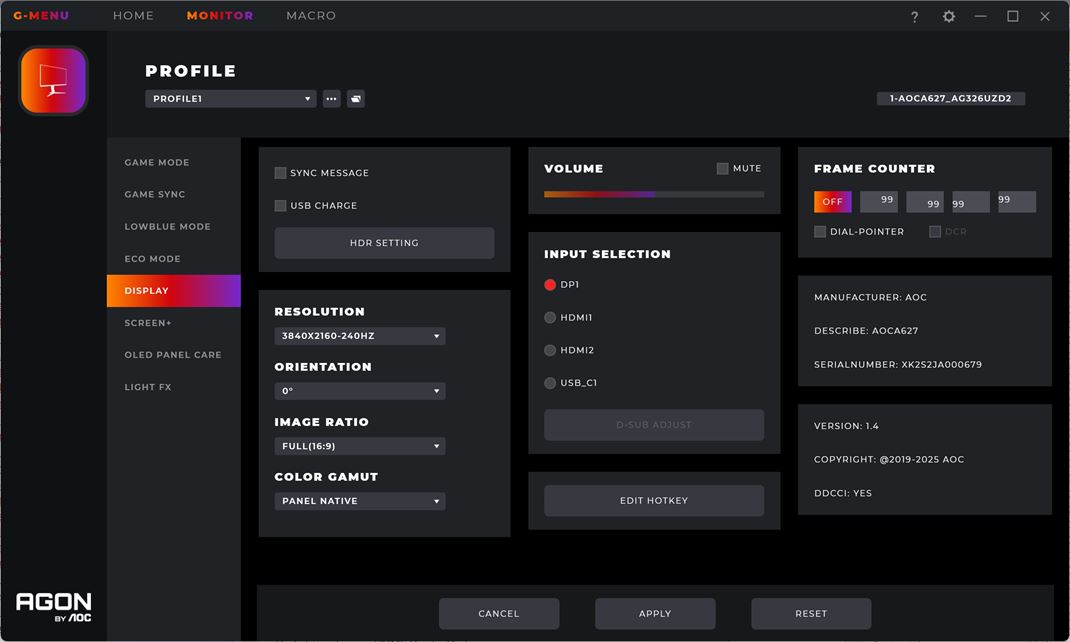Open the profile three-dots options button

[x=332, y=99]
